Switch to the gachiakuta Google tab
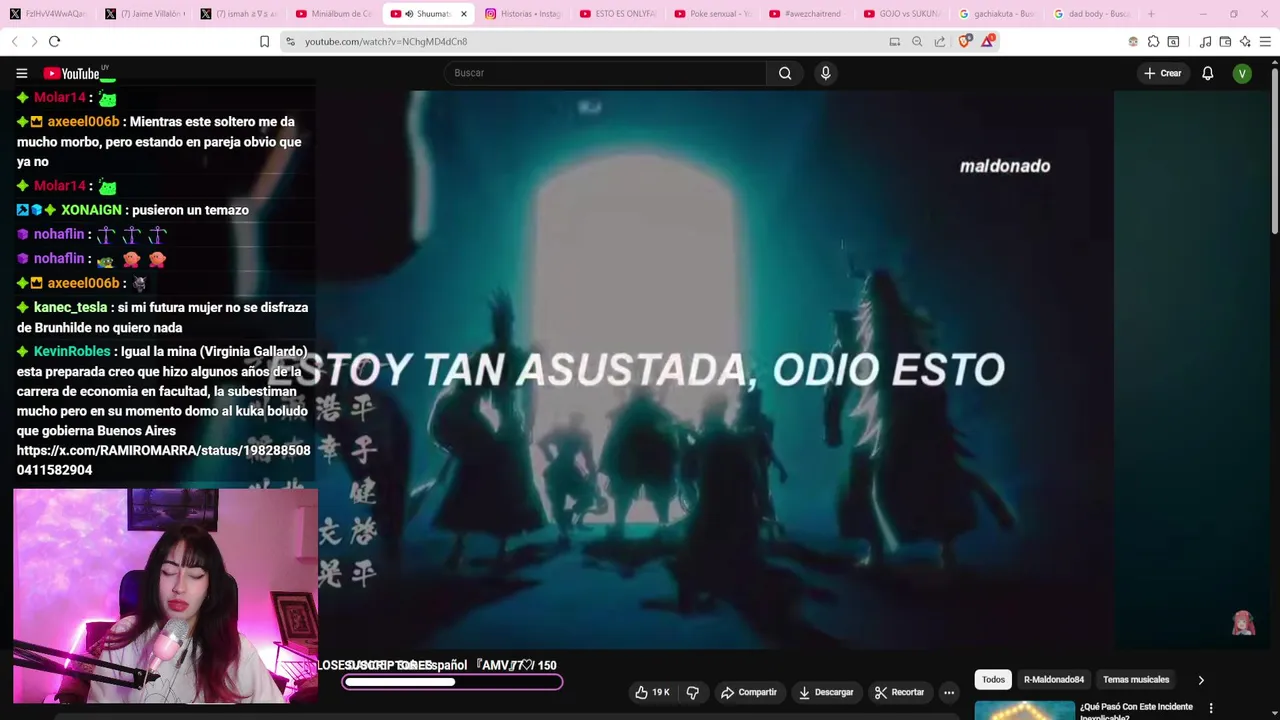The width and height of the screenshot is (1280, 720). (x=998, y=14)
